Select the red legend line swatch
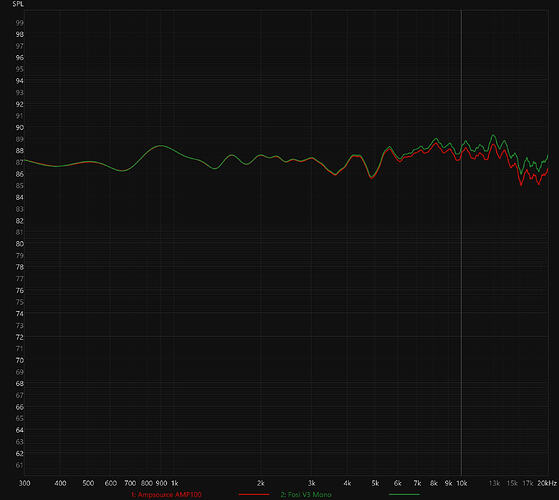559x500 pixels. click(254, 495)
